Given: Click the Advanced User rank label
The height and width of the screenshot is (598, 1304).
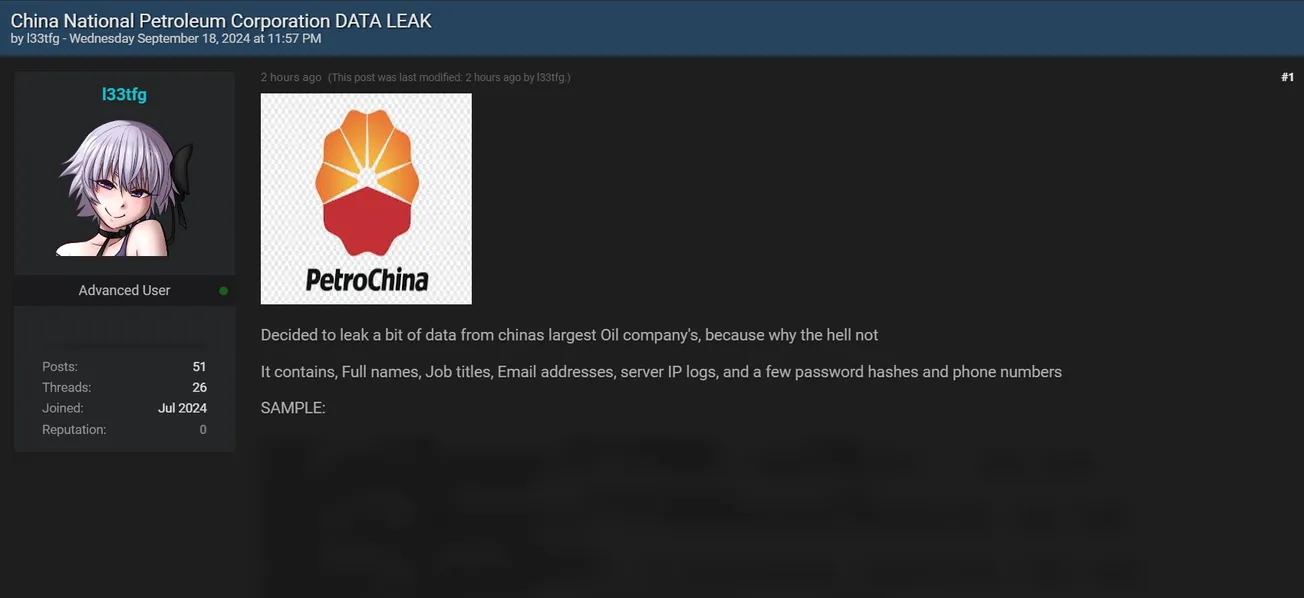Looking at the screenshot, I should tap(124, 291).
